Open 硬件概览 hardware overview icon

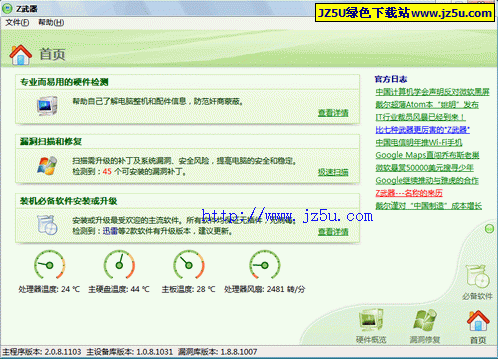coord(371,326)
